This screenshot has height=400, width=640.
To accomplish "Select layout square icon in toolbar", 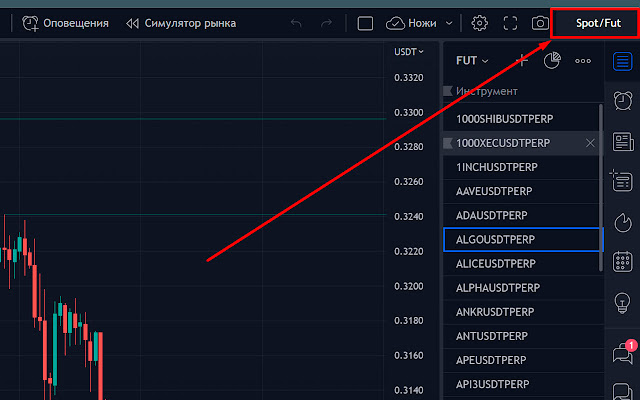I will pyautogui.click(x=365, y=23).
